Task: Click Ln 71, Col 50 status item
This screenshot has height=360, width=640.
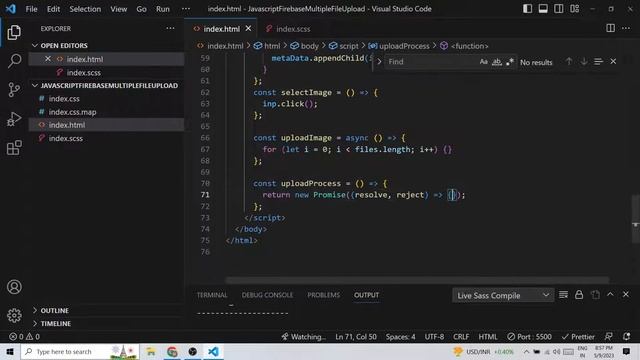Action: pos(356,337)
